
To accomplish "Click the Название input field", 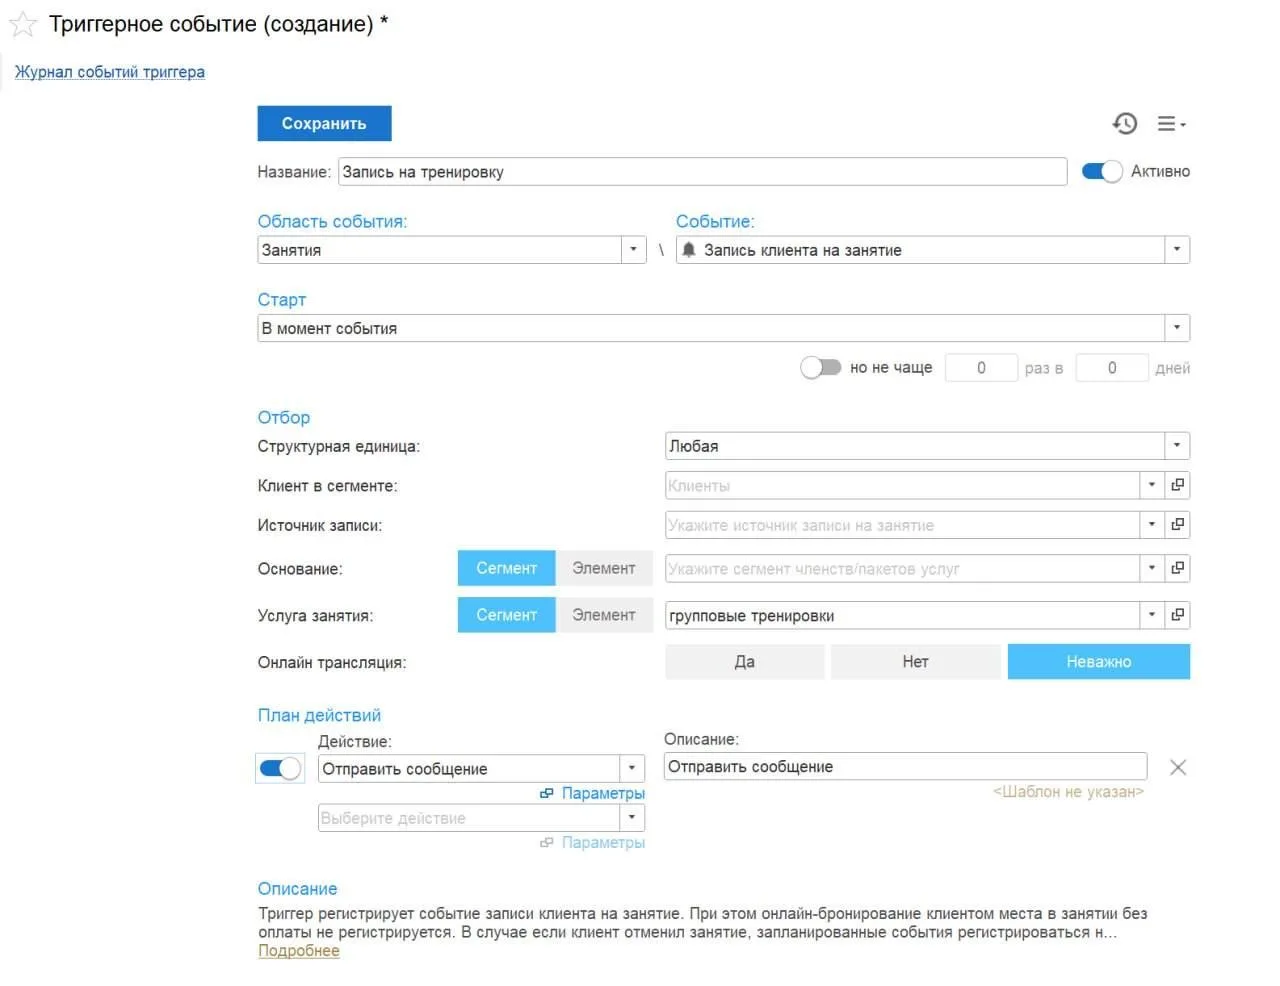I will 702,171.
